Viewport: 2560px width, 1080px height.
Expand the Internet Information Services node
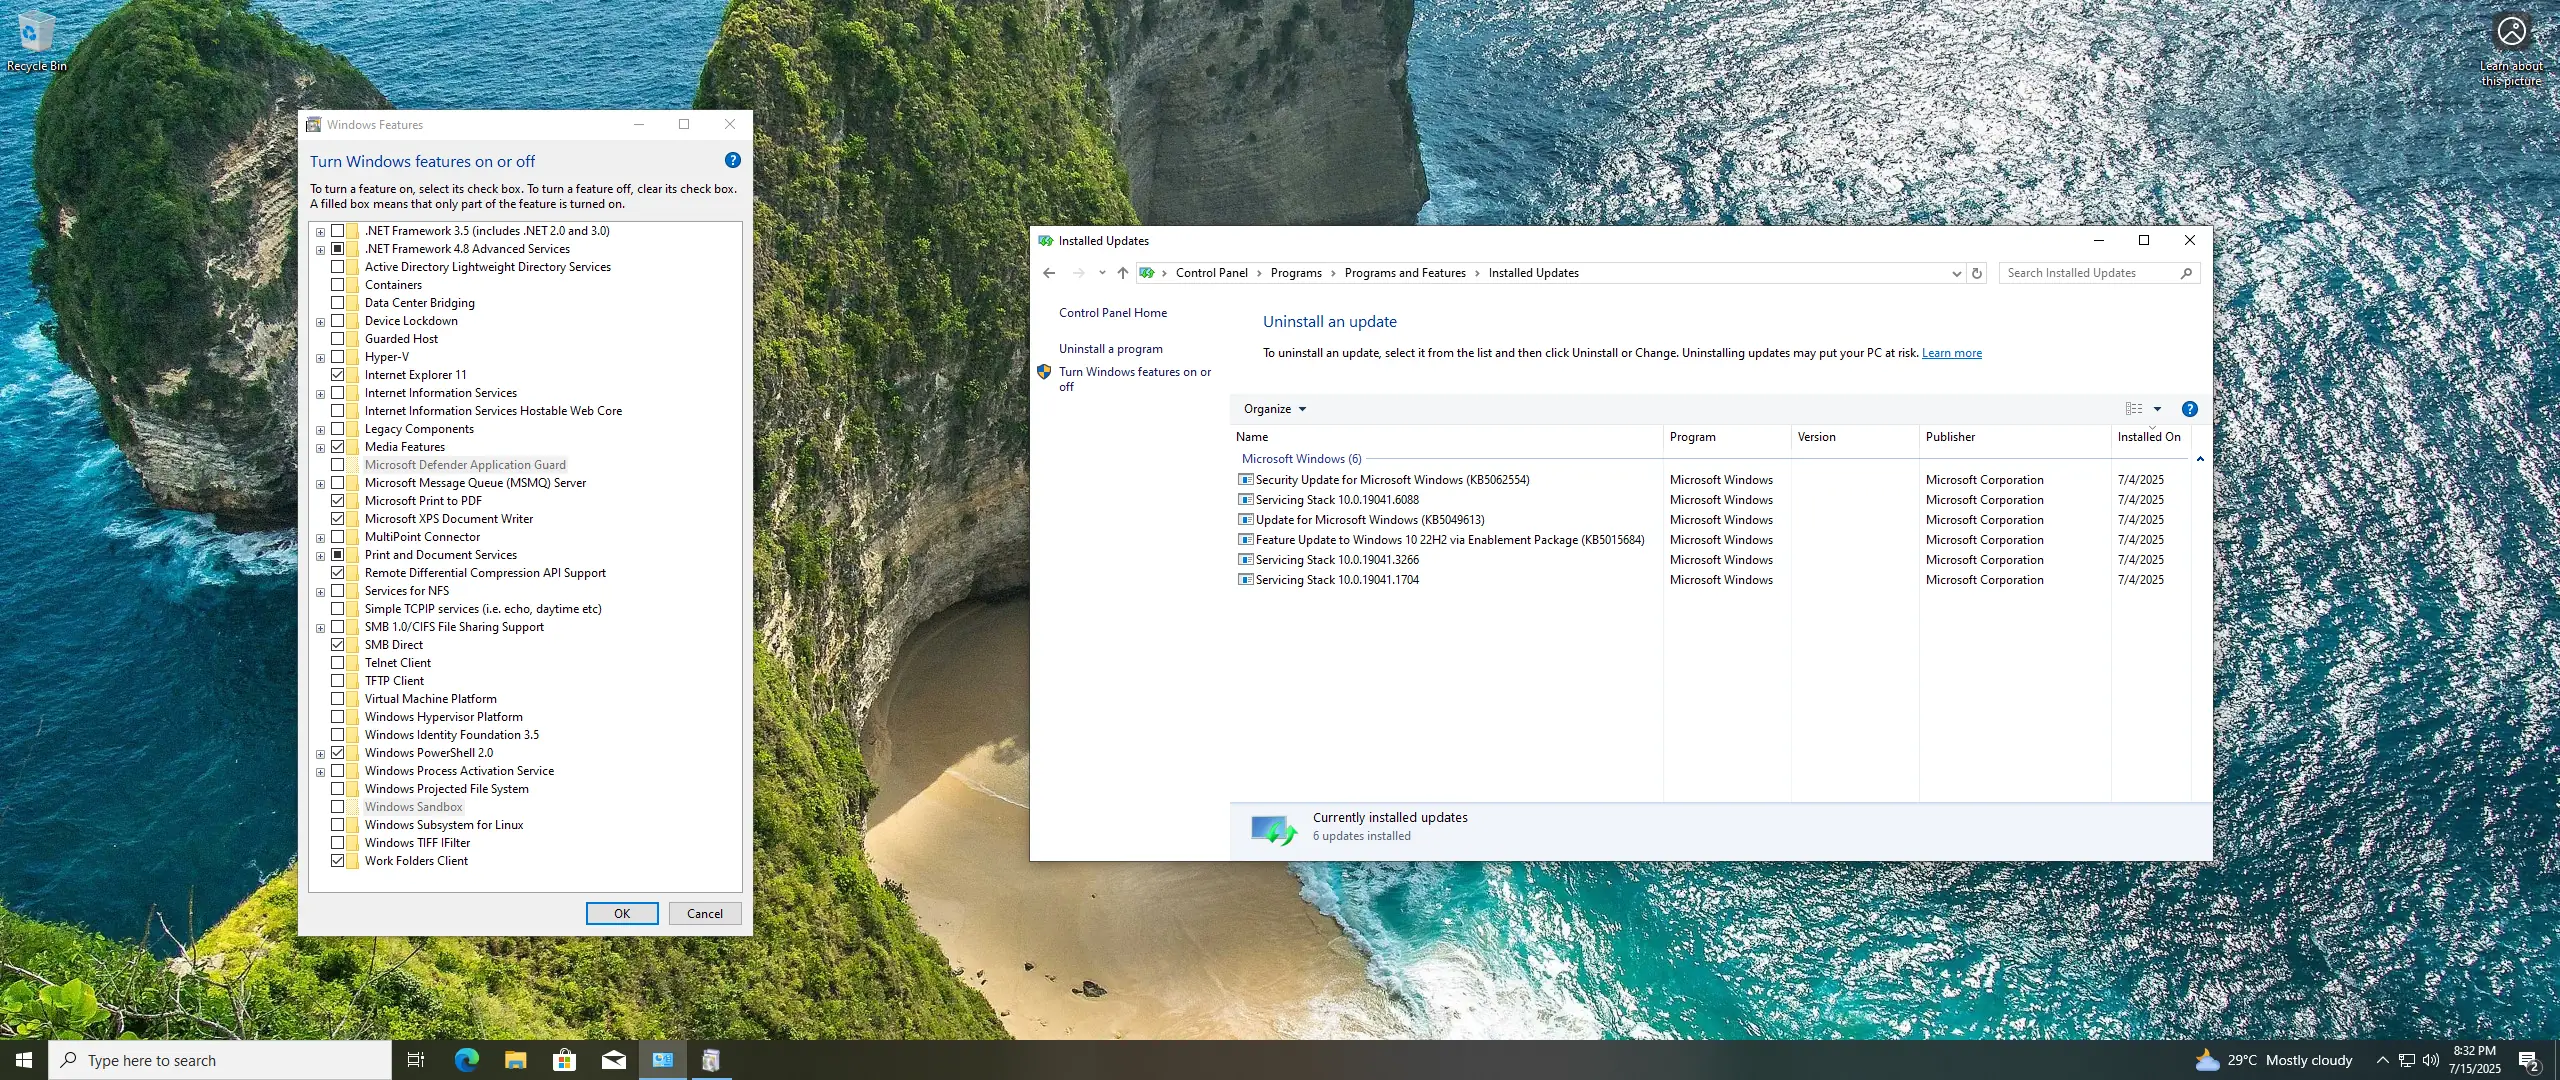(320, 394)
